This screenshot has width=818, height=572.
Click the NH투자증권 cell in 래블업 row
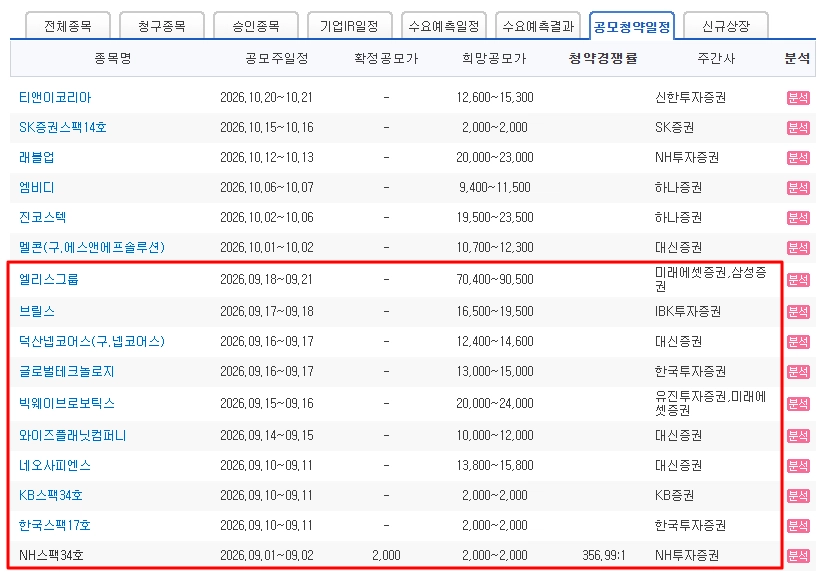click(x=687, y=158)
